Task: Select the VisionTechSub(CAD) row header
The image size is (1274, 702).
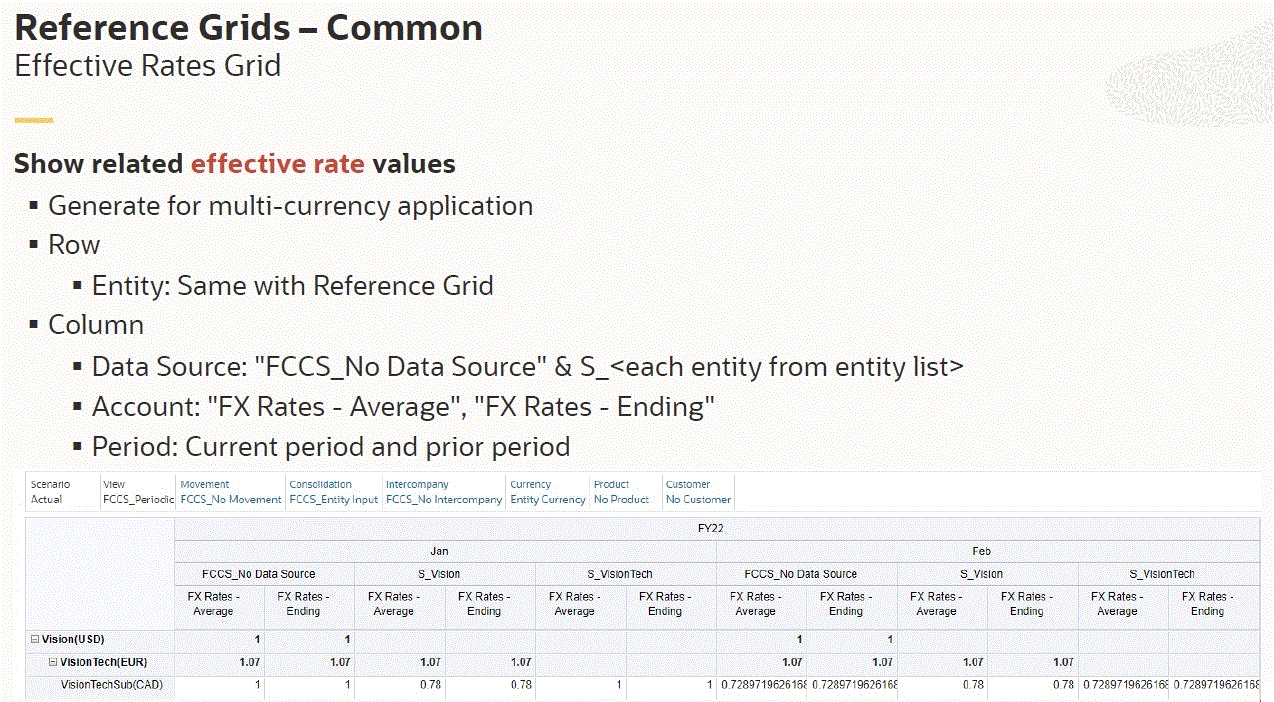Action: click(x=100, y=685)
